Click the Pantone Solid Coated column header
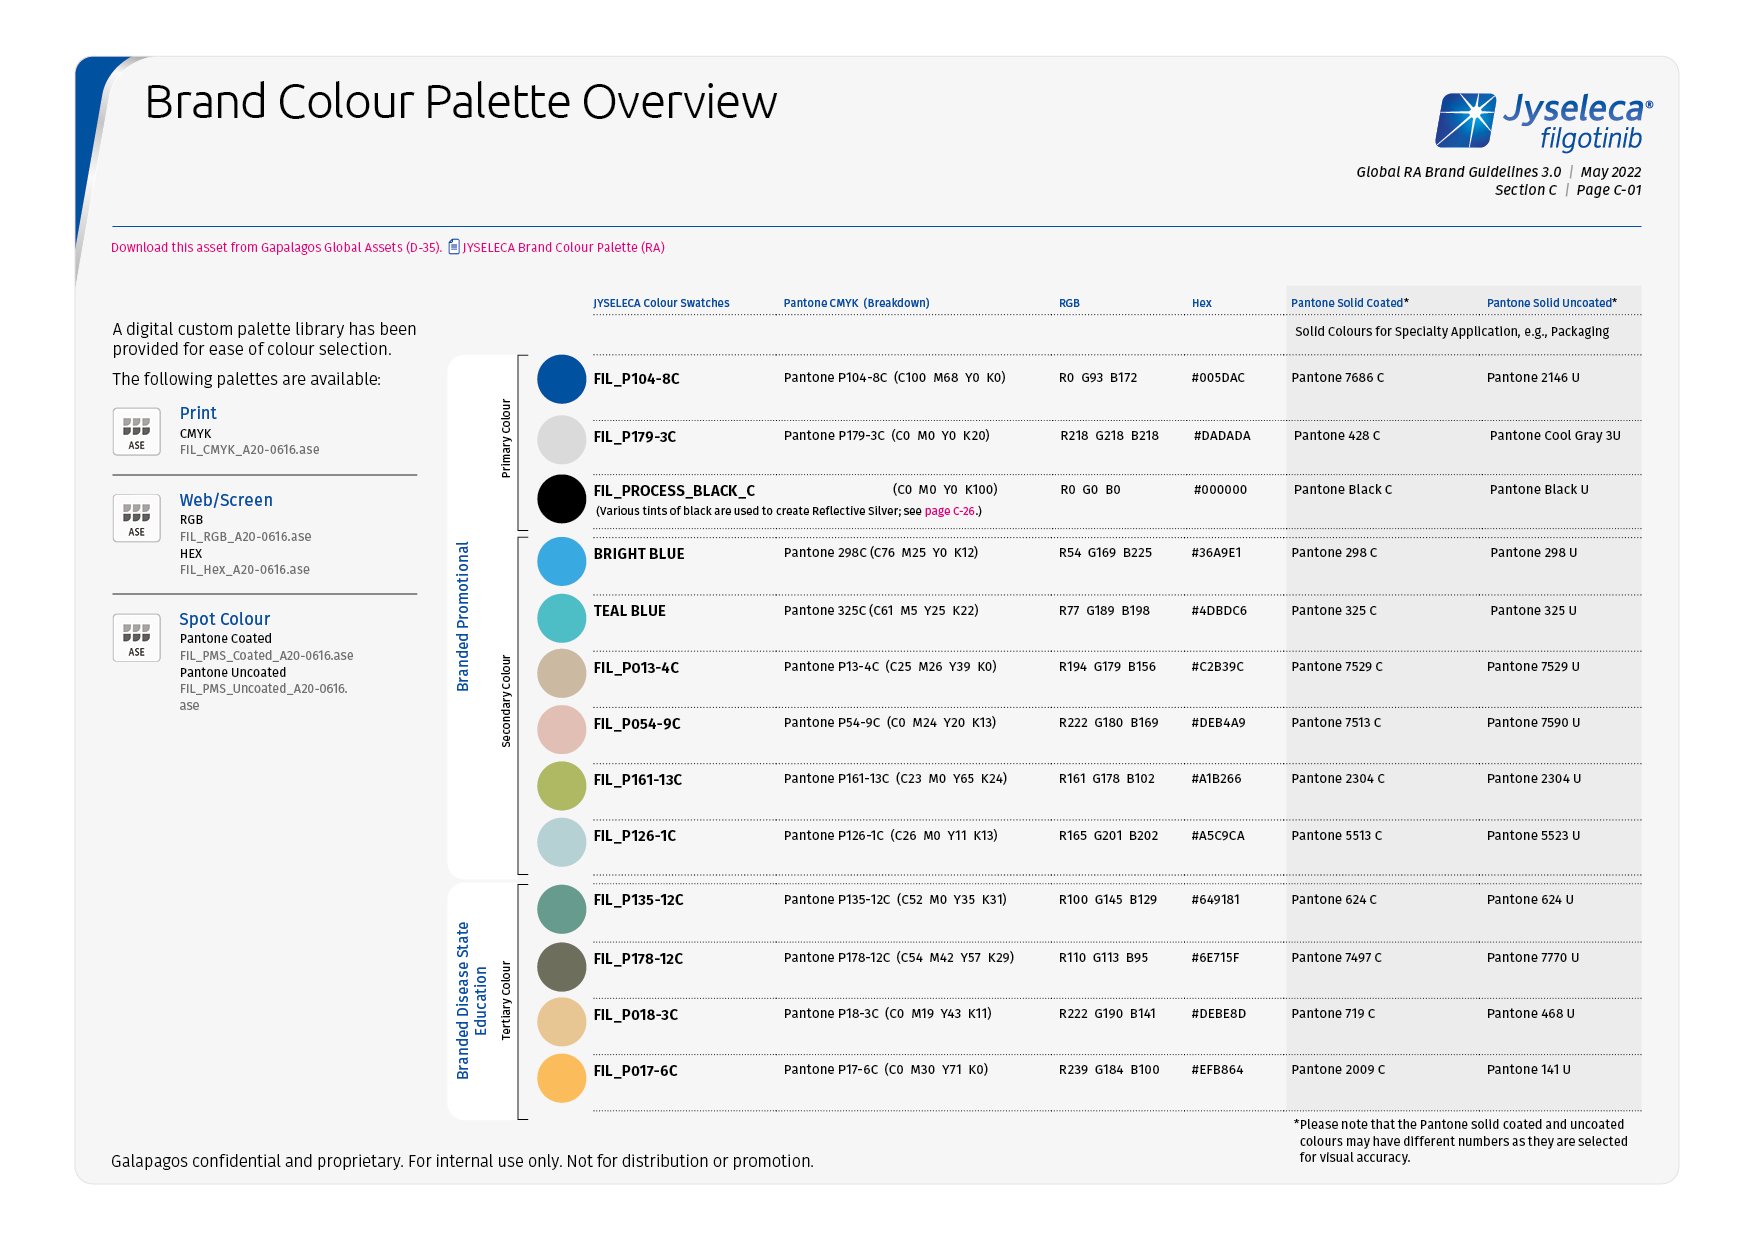 [1349, 303]
